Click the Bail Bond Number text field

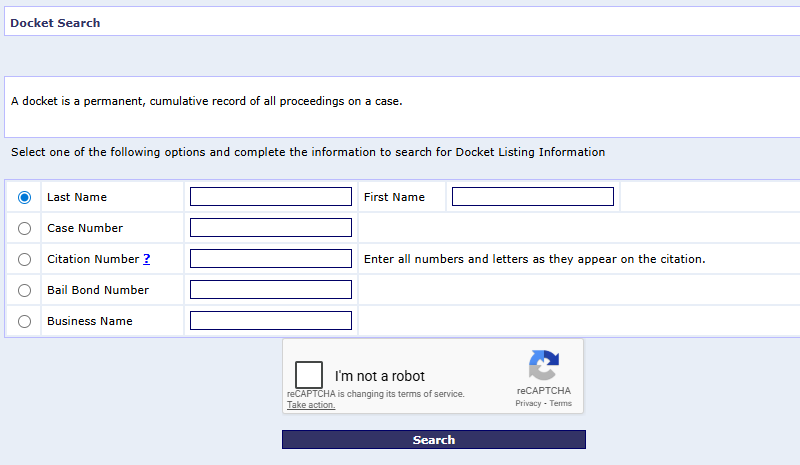[270, 290]
